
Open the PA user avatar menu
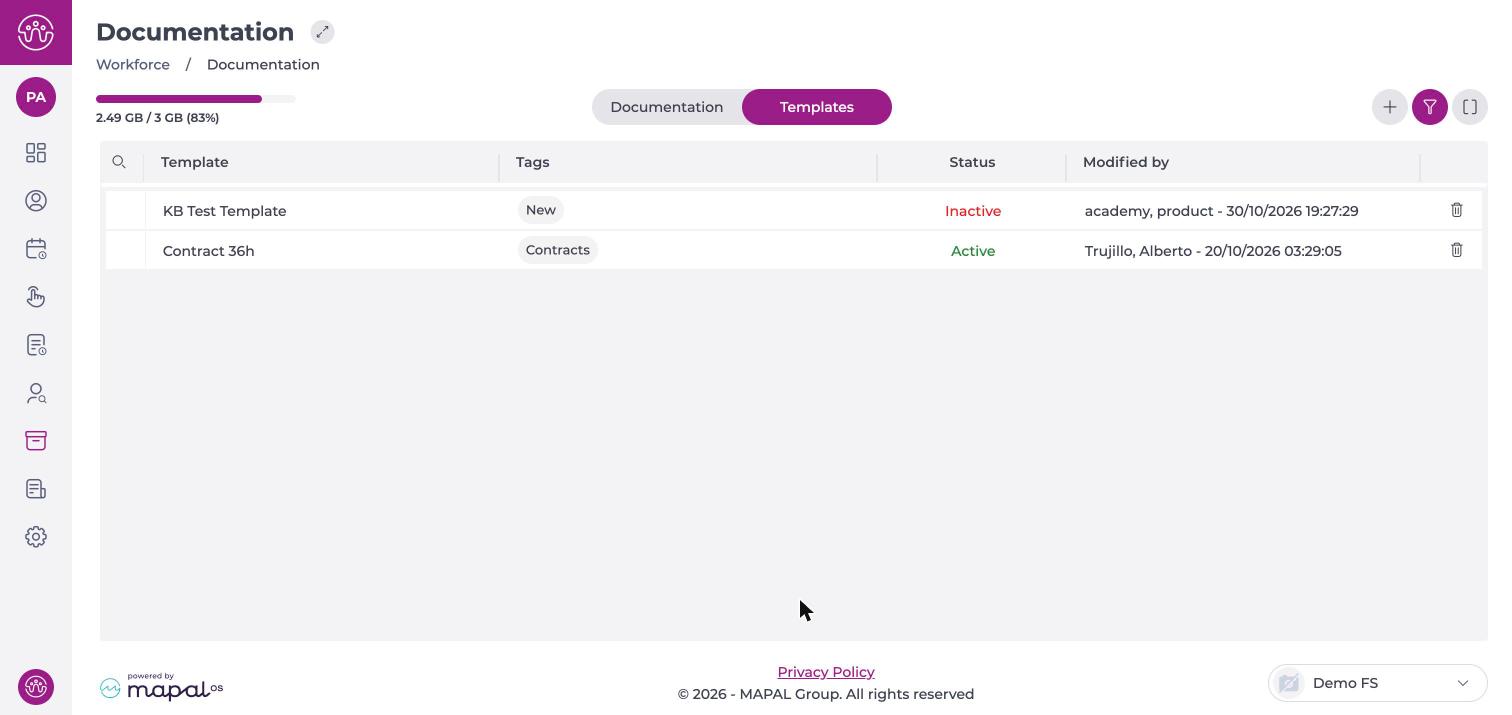tap(36, 97)
